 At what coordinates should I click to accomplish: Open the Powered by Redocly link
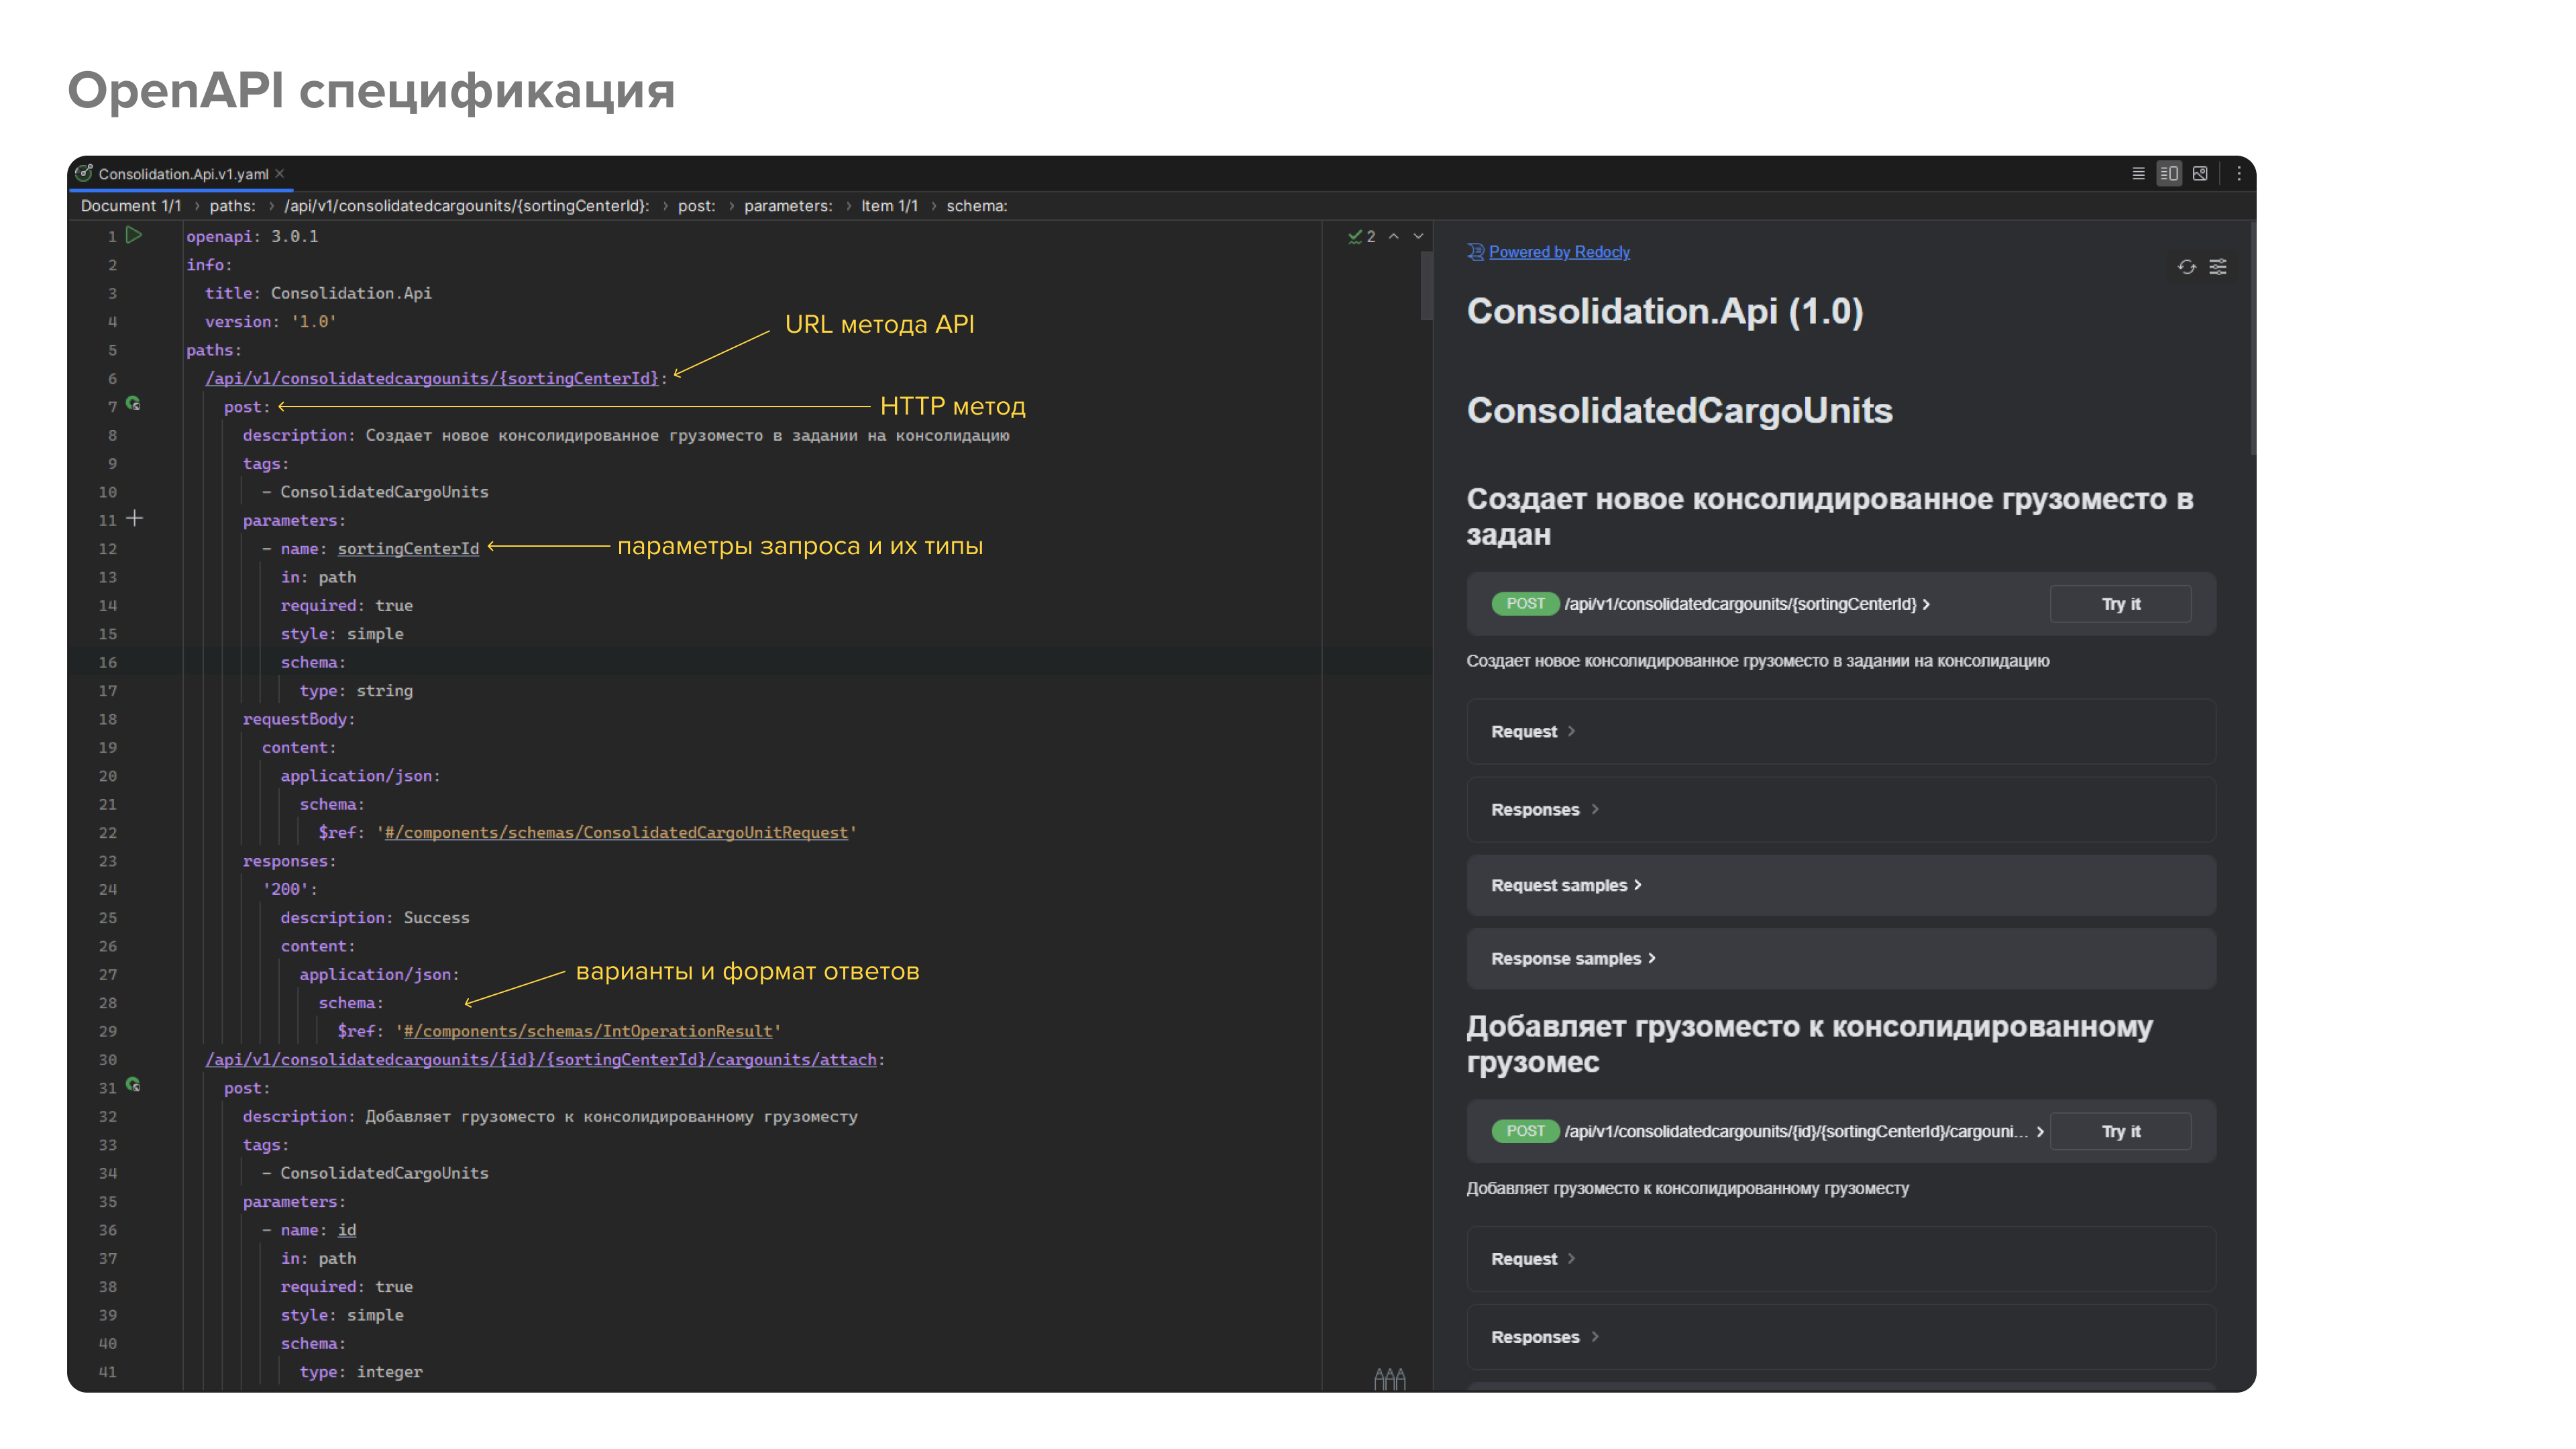pos(1558,252)
